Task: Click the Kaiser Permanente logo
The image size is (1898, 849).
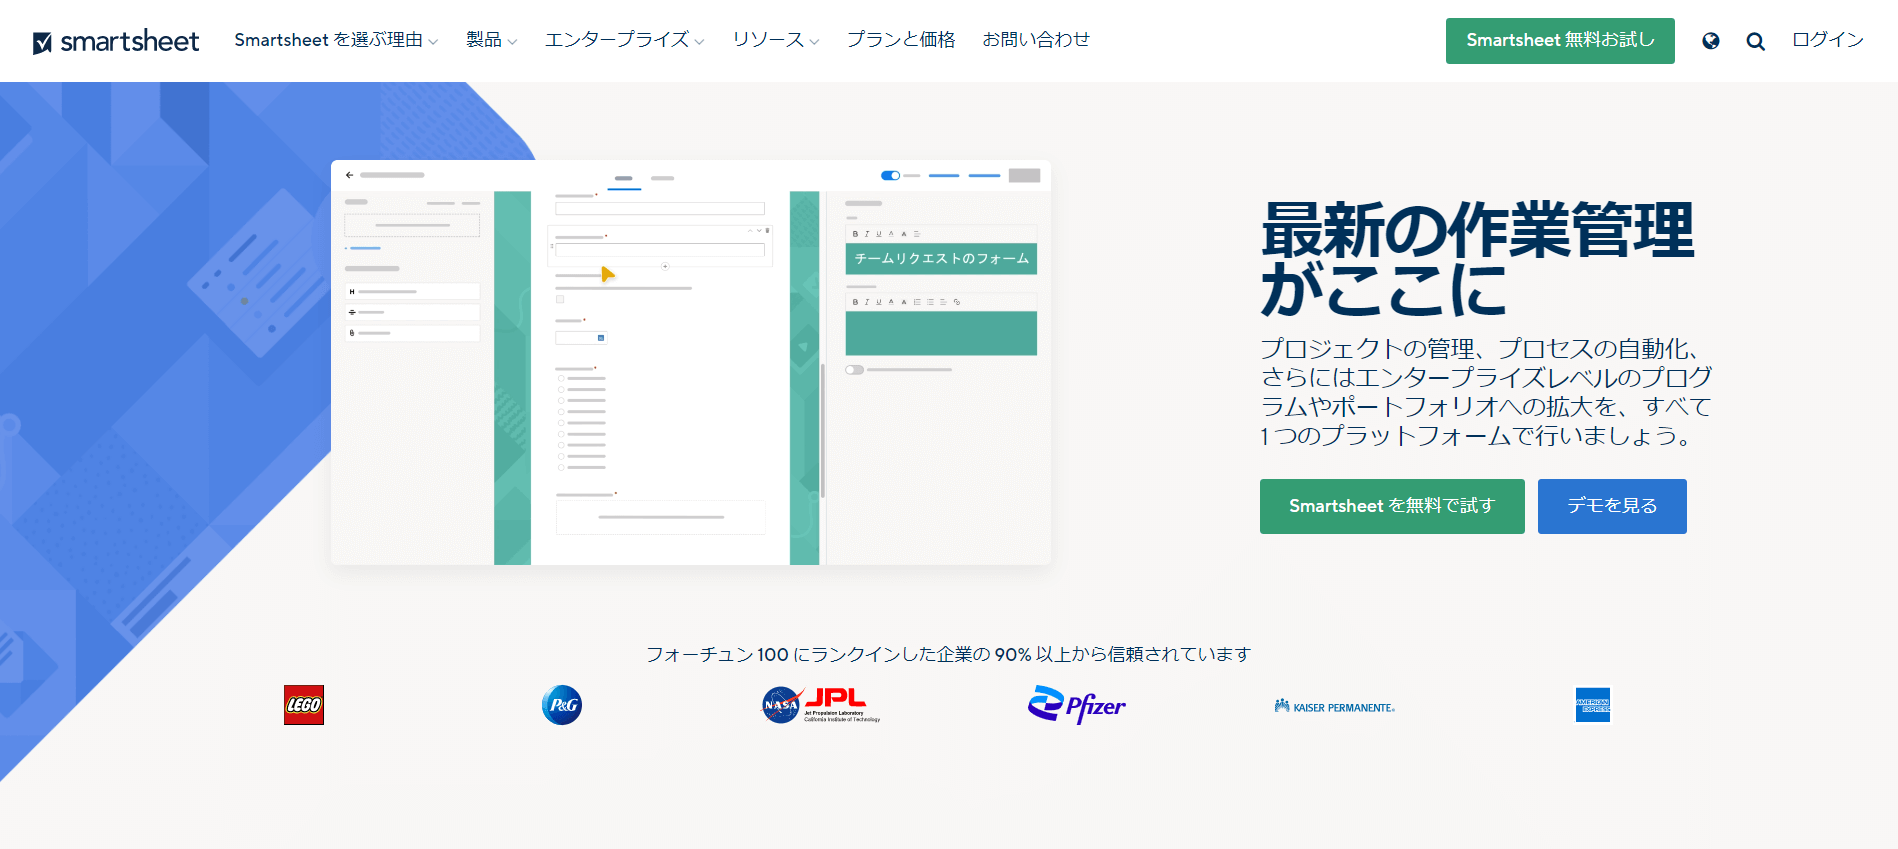Action: 1334,706
